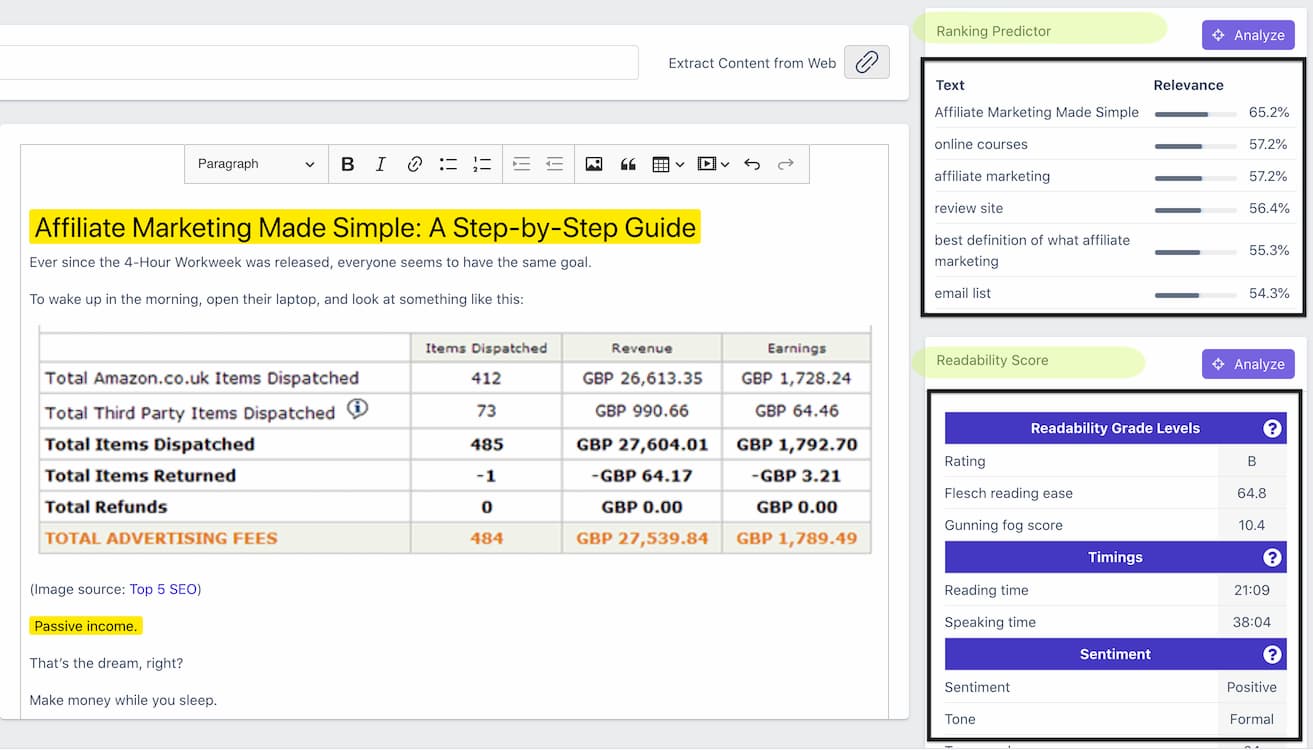Click the paperclip extract content button

[x=866, y=62]
